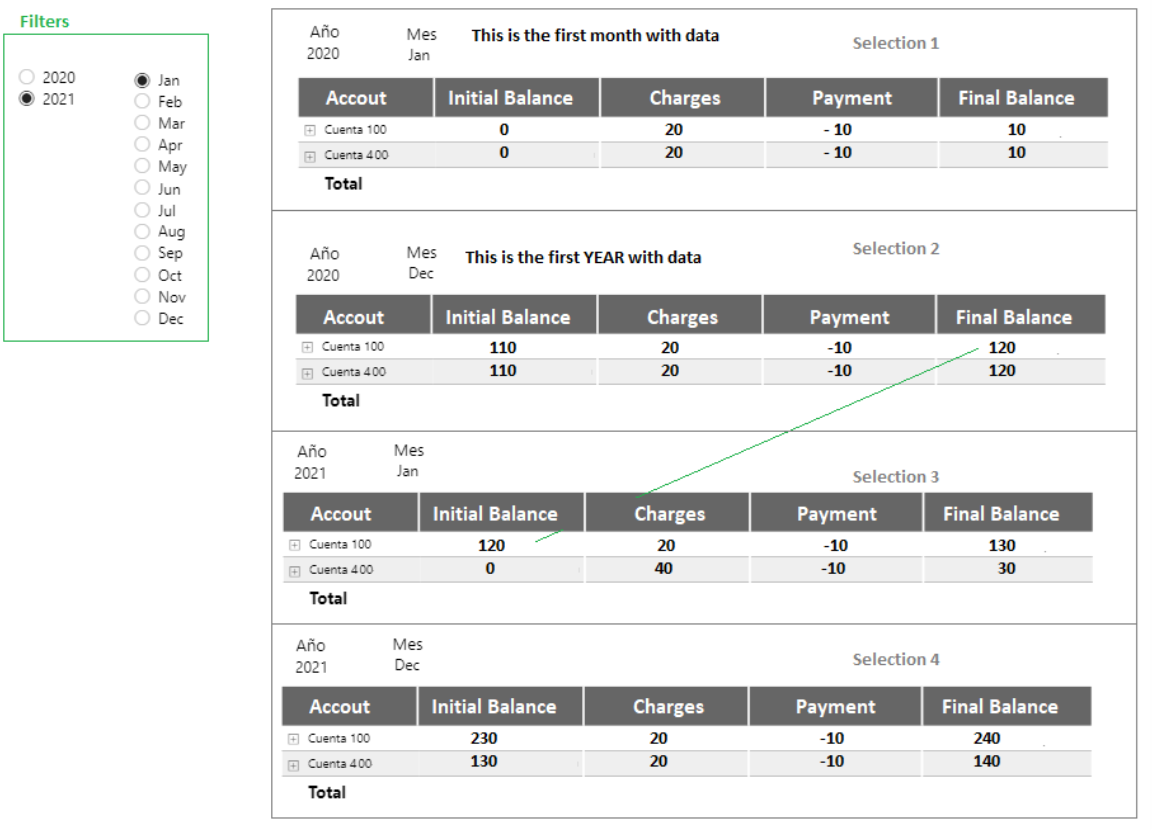This screenshot has height=830, width=1152.
Task: Click Total row in Selection 4 table
Action: [327, 792]
